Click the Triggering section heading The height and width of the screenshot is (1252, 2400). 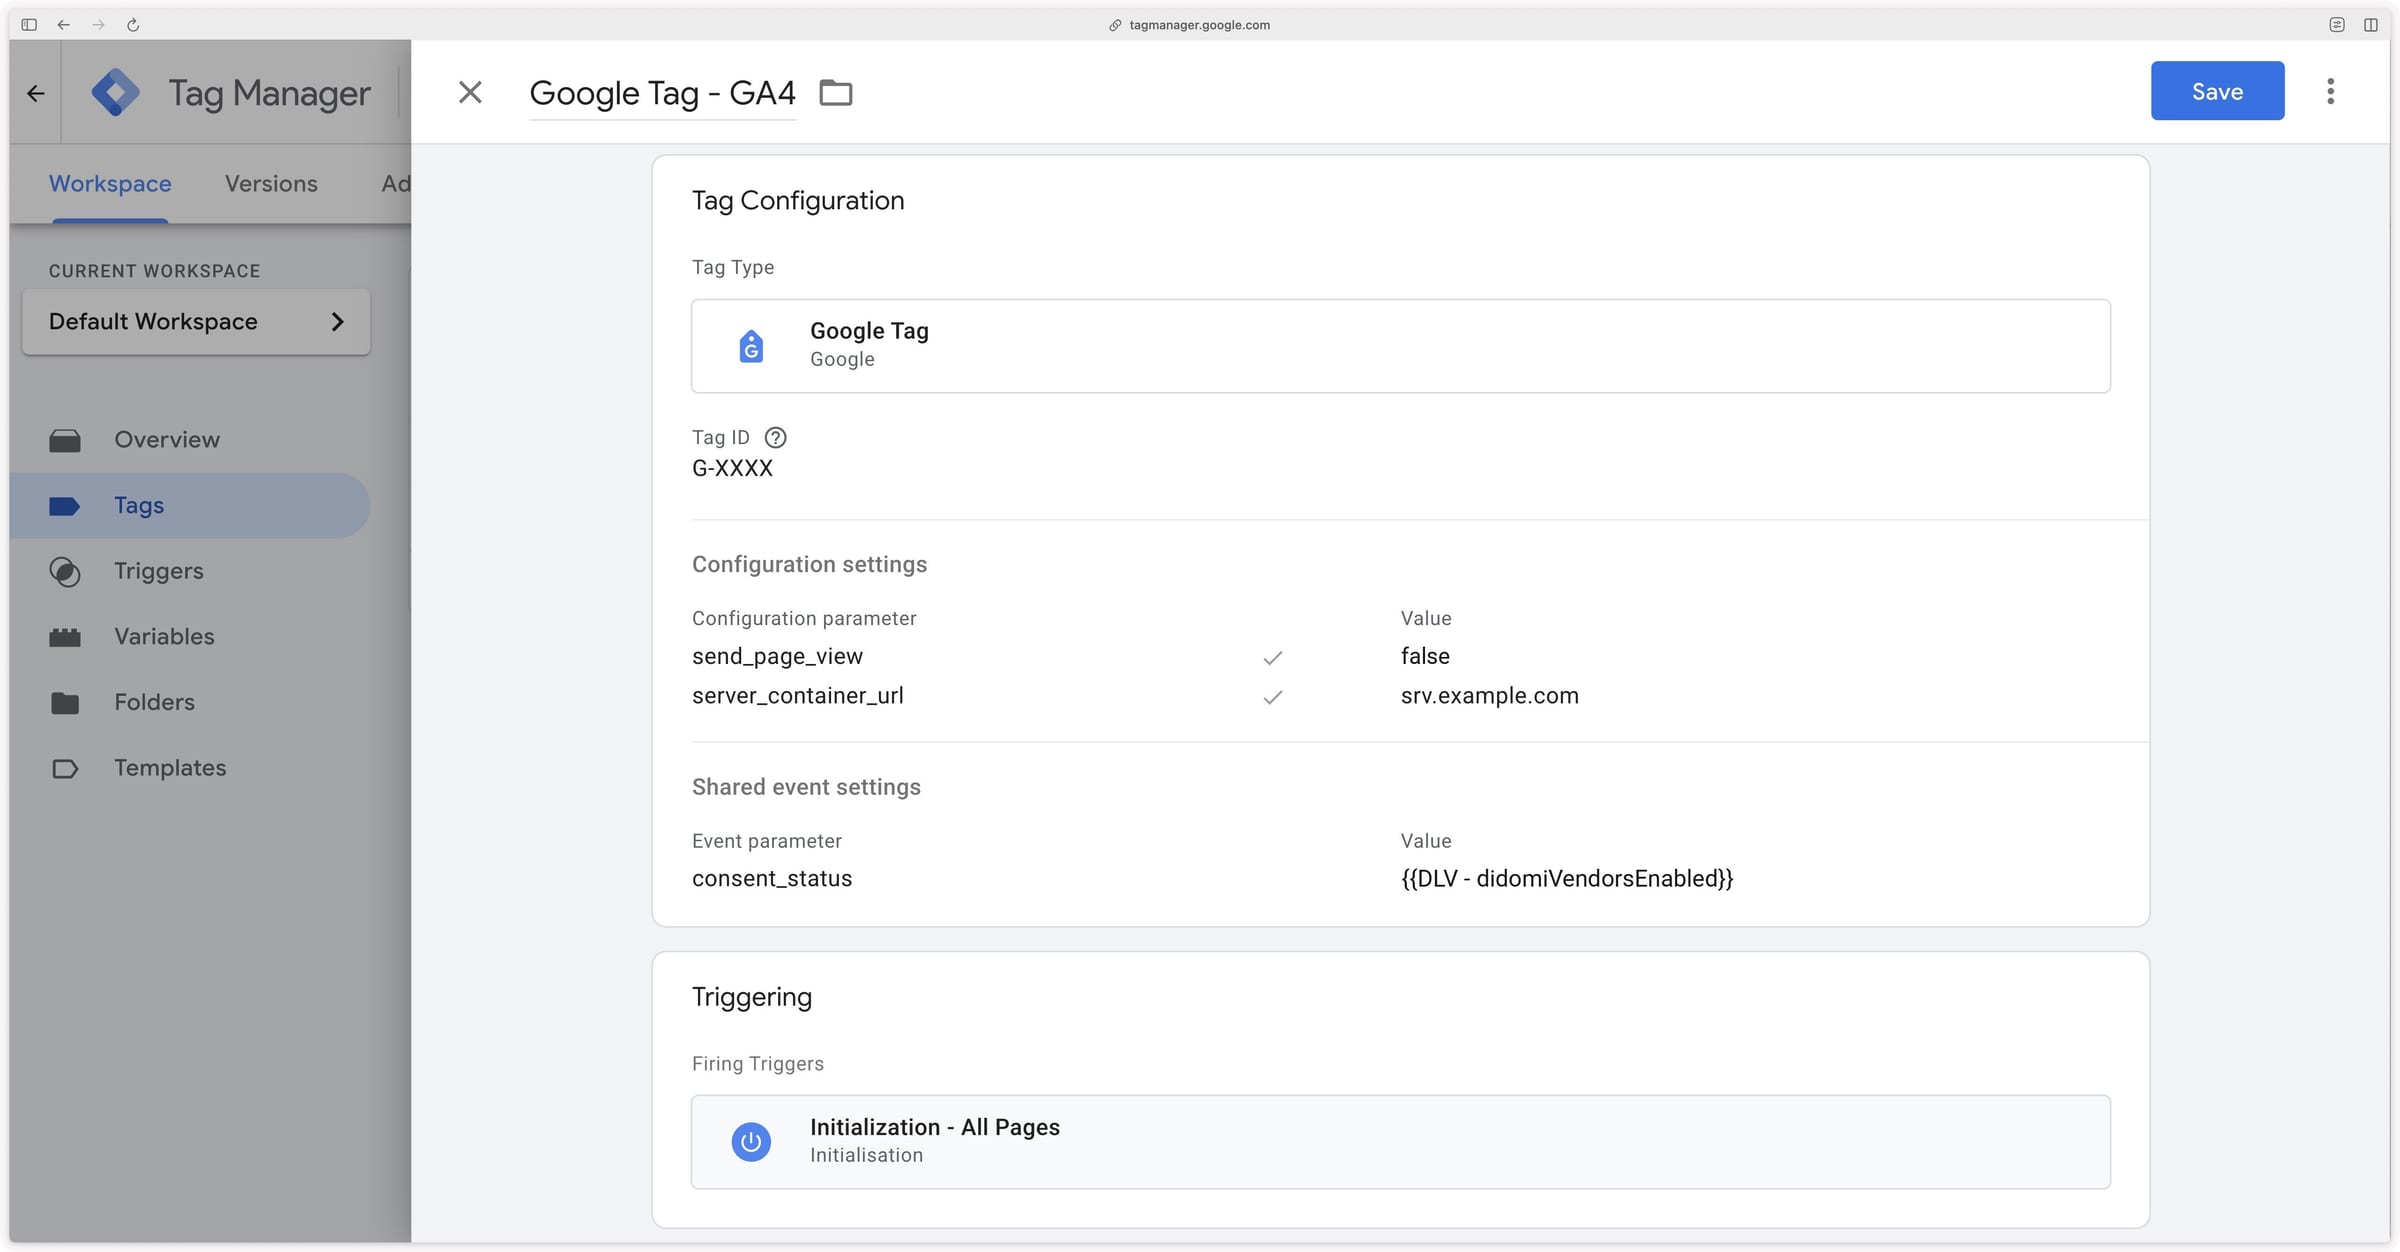tap(752, 997)
